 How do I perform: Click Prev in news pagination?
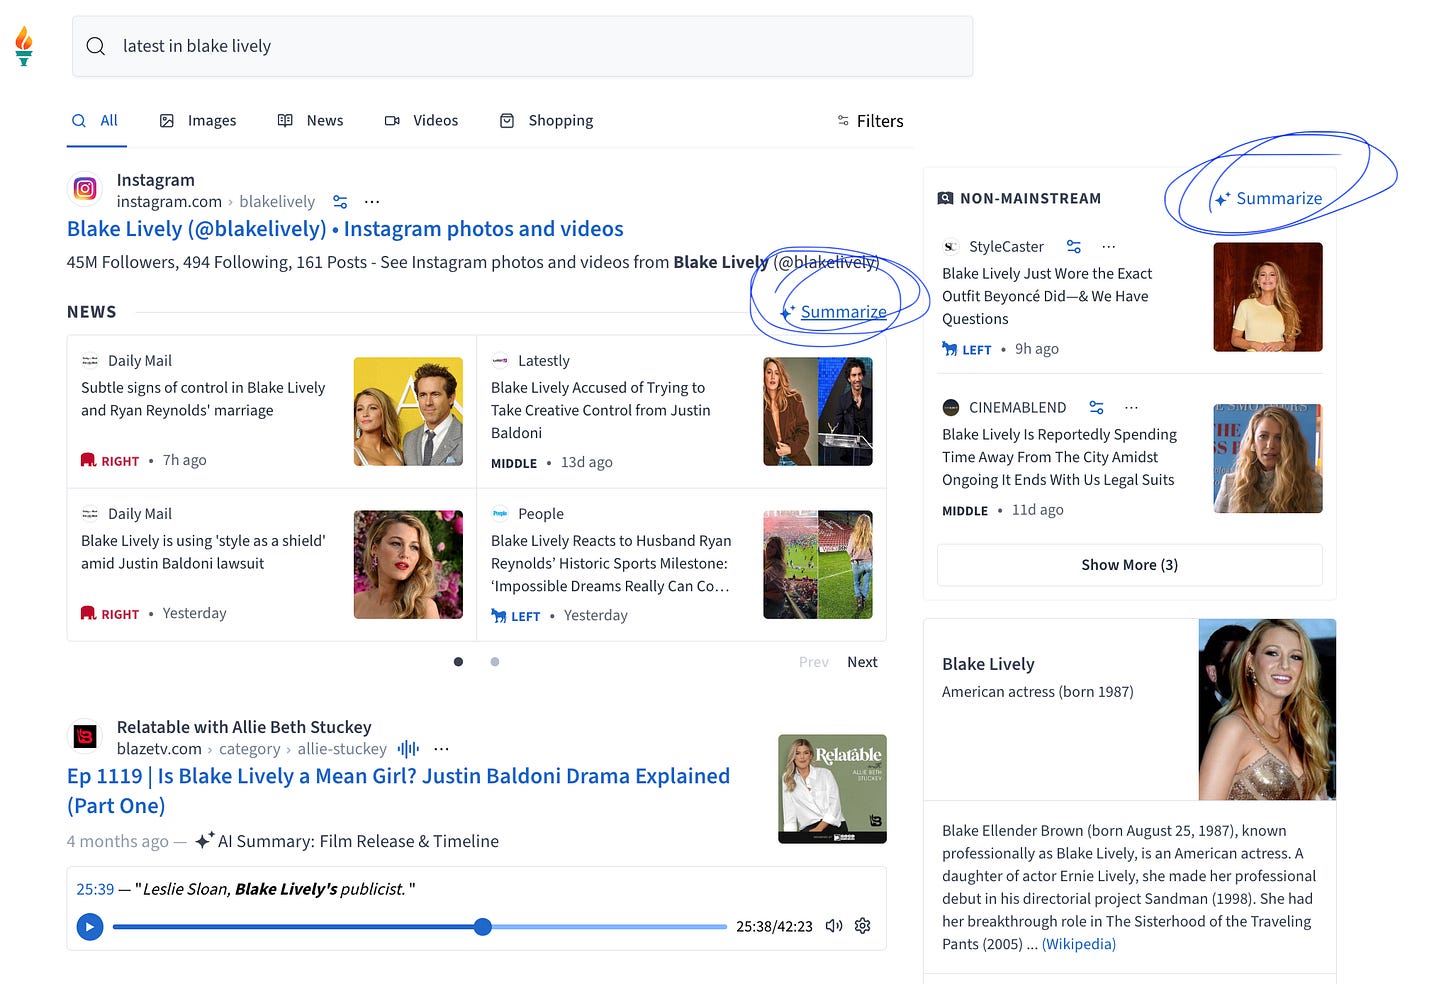(x=814, y=662)
